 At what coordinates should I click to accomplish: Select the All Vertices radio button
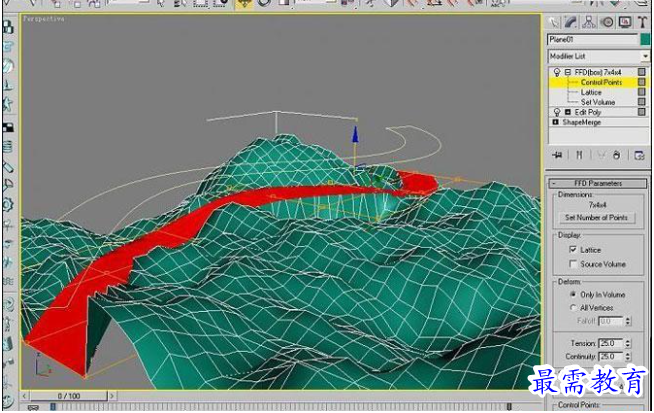[x=573, y=308]
